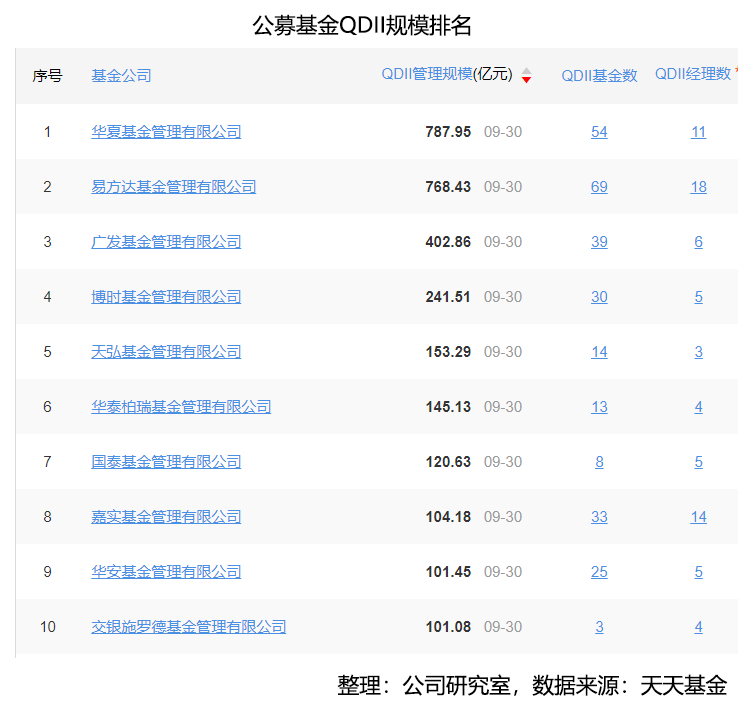The width and height of the screenshot is (752, 712).
Task: Click the QDII经理数 column header
Action: (693, 74)
